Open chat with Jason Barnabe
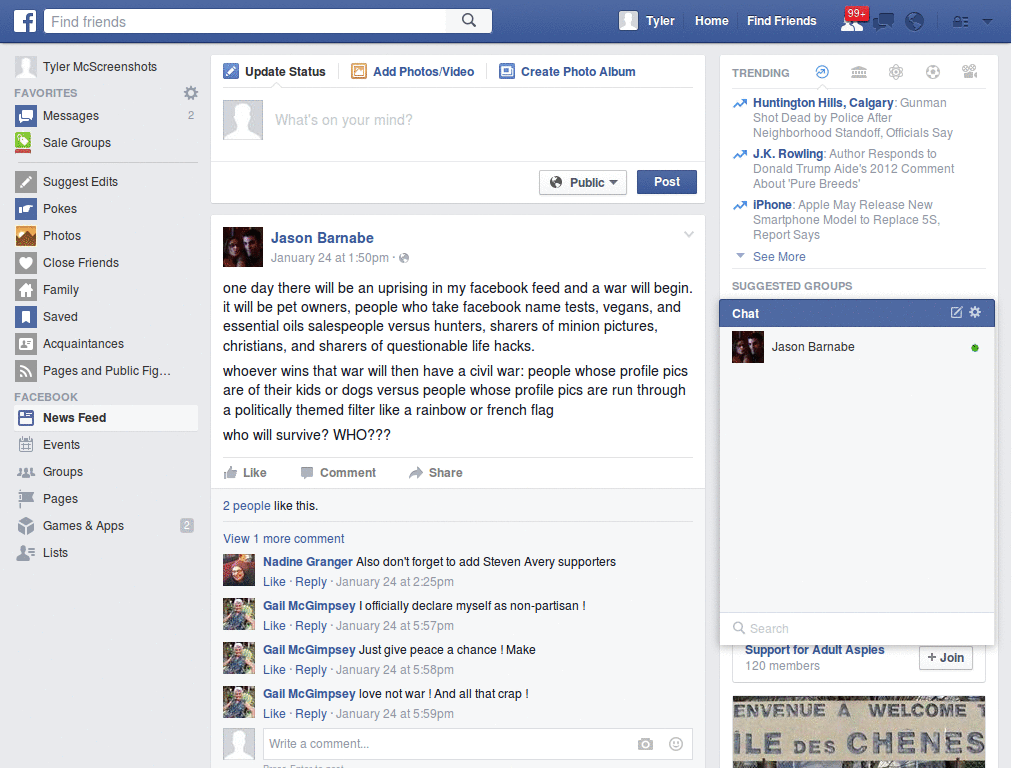The width and height of the screenshot is (1024, 768). (x=857, y=347)
